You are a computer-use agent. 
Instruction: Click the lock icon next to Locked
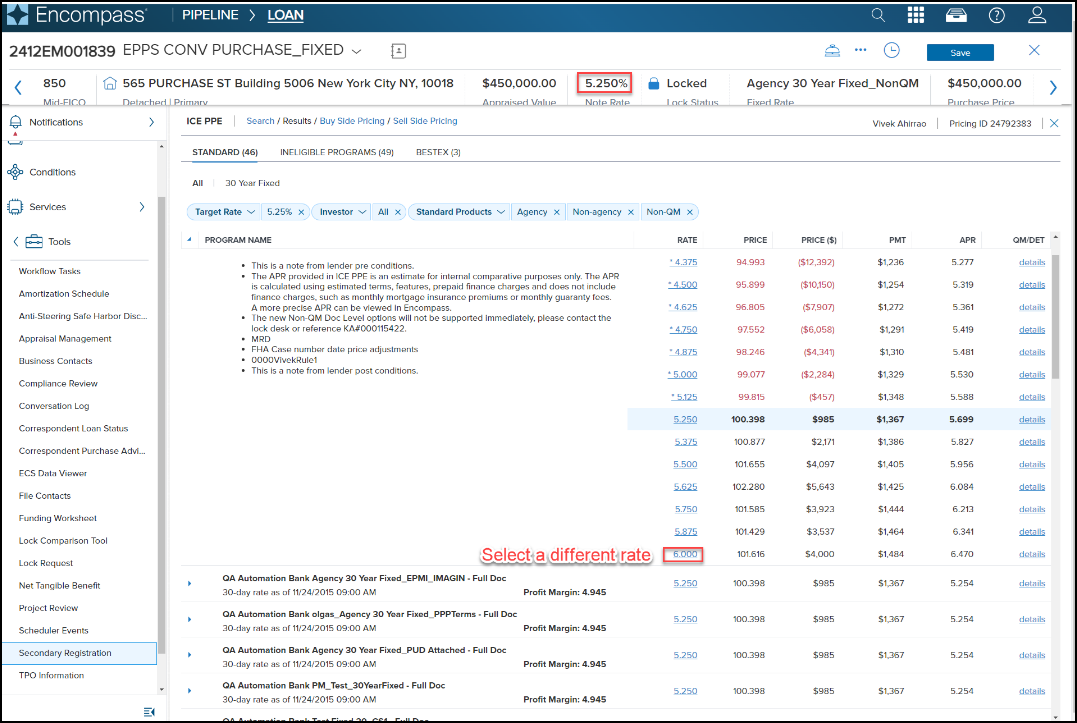(654, 83)
